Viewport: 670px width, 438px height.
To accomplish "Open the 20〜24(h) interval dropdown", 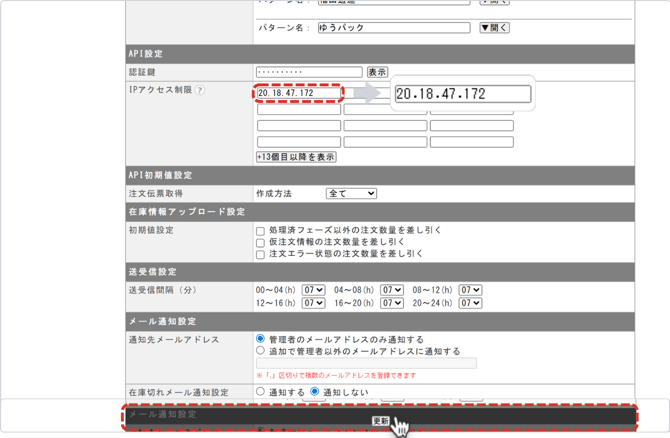I will (471, 303).
